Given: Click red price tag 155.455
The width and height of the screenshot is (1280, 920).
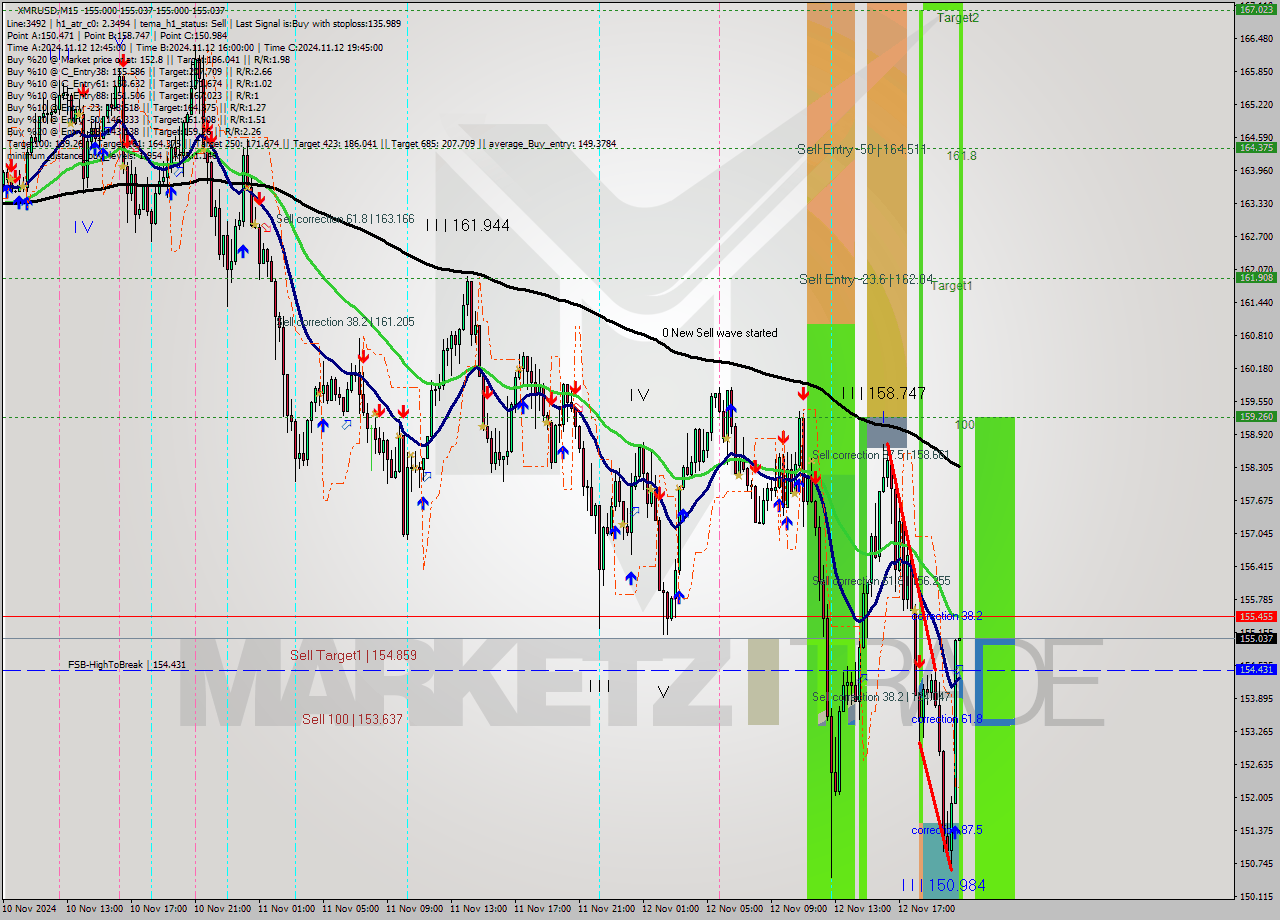Looking at the screenshot, I should pos(1255,617).
